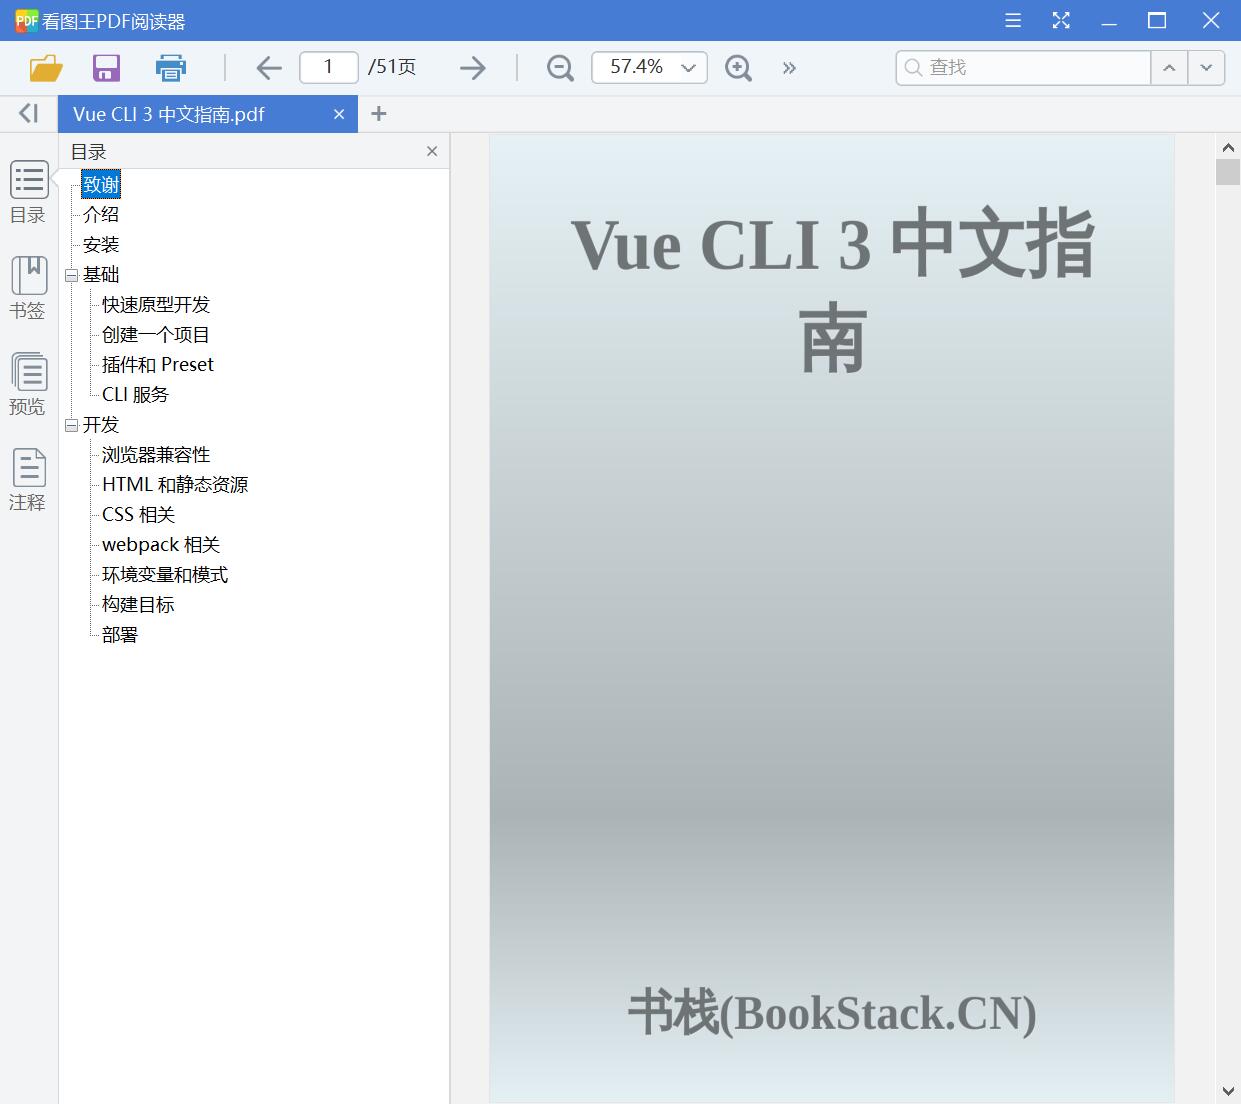
Task: Open the 注释 annotations sidebar panel
Action: pos(29,480)
